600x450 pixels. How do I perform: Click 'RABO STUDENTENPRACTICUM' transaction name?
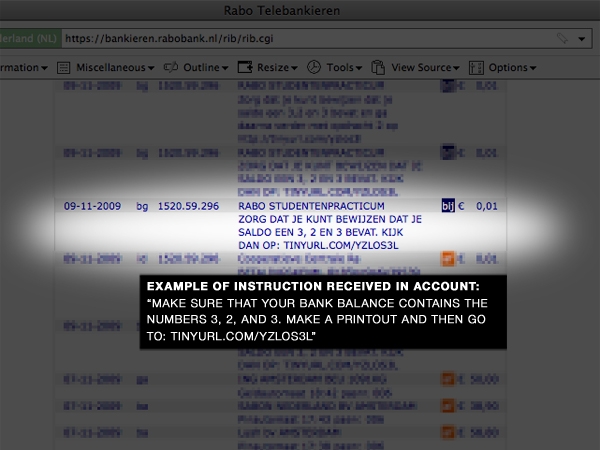click(x=311, y=206)
